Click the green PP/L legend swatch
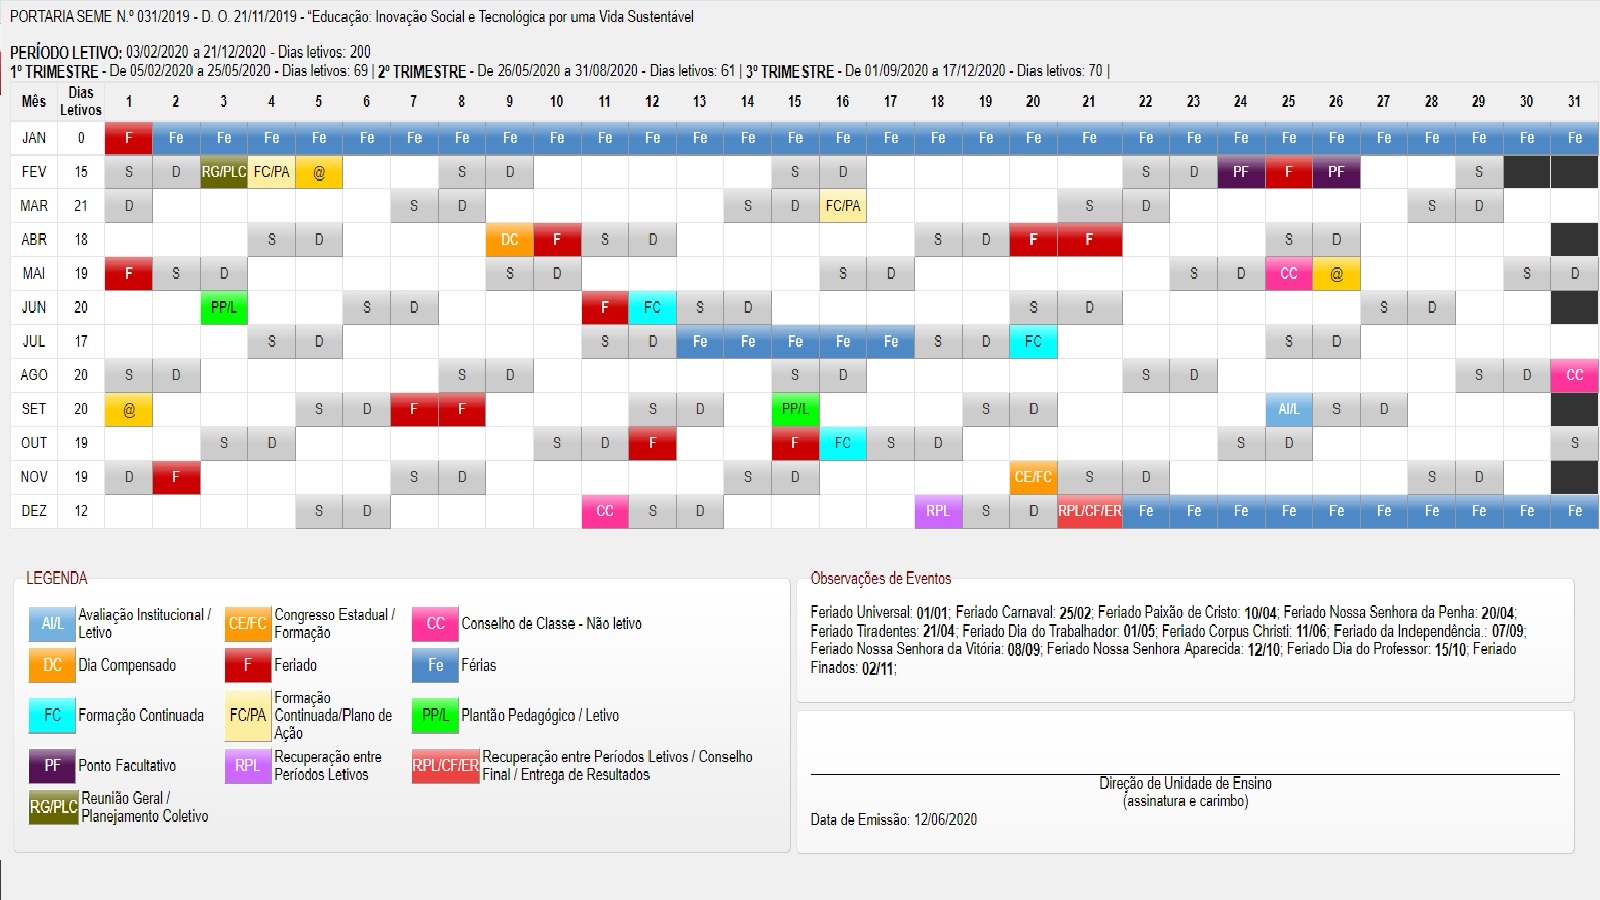Screen dimensions: 1600x900 (435, 715)
